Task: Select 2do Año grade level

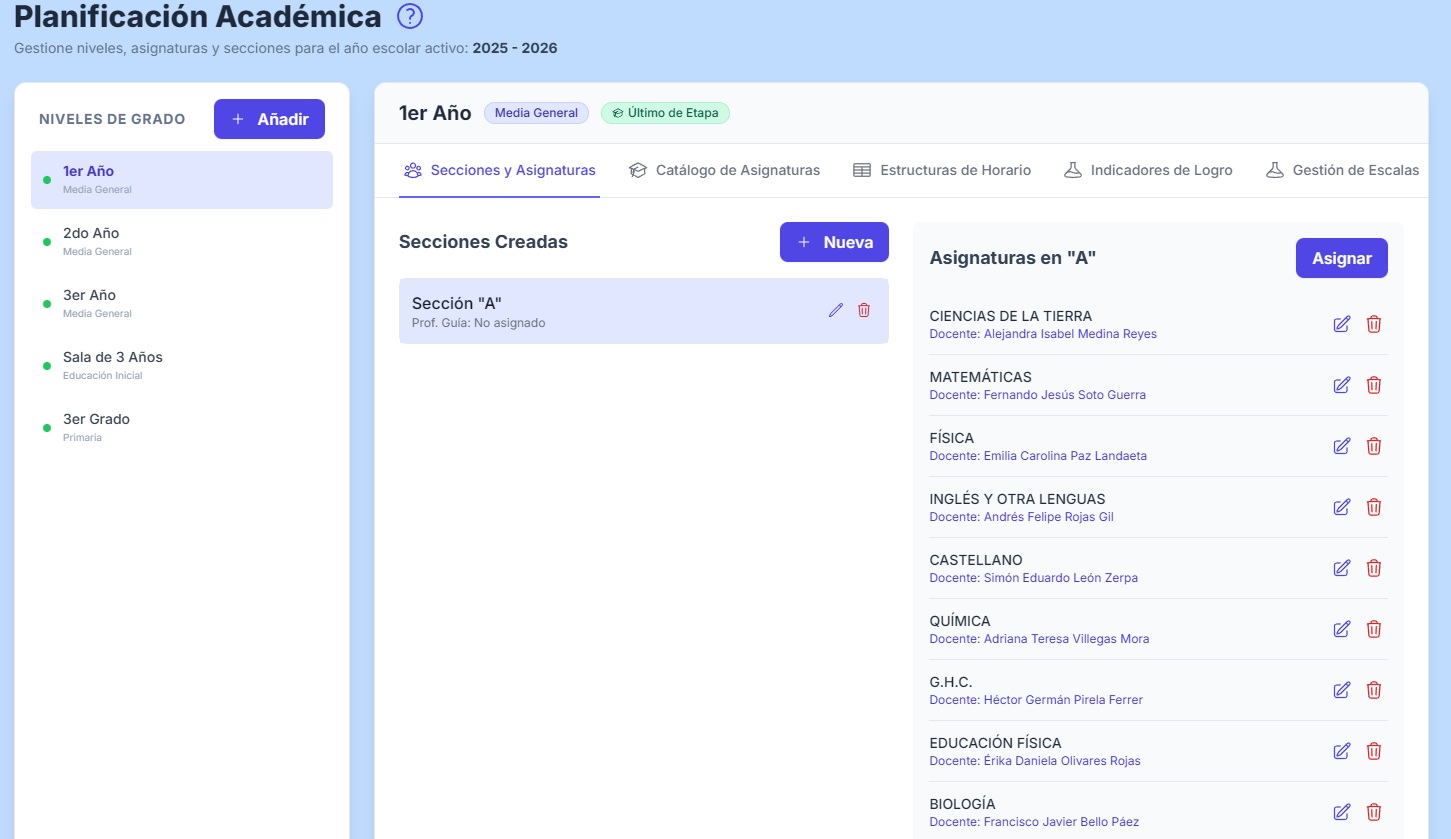Action: click(x=182, y=242)
